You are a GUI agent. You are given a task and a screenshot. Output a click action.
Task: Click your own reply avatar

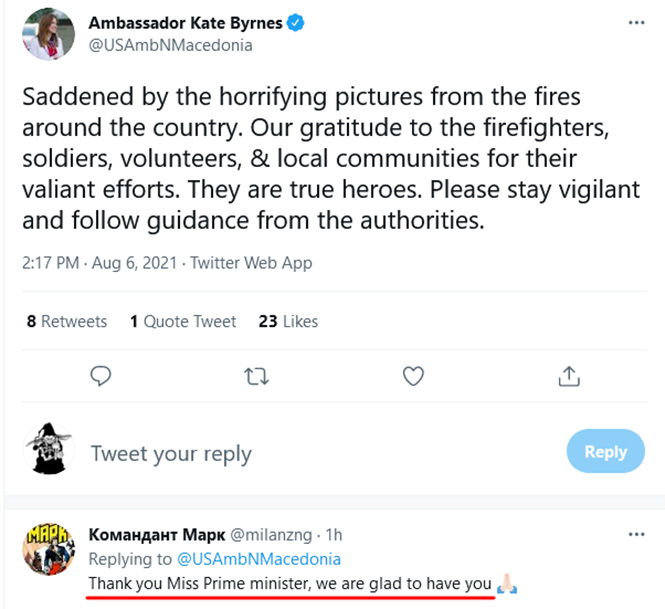click(48, 450)
